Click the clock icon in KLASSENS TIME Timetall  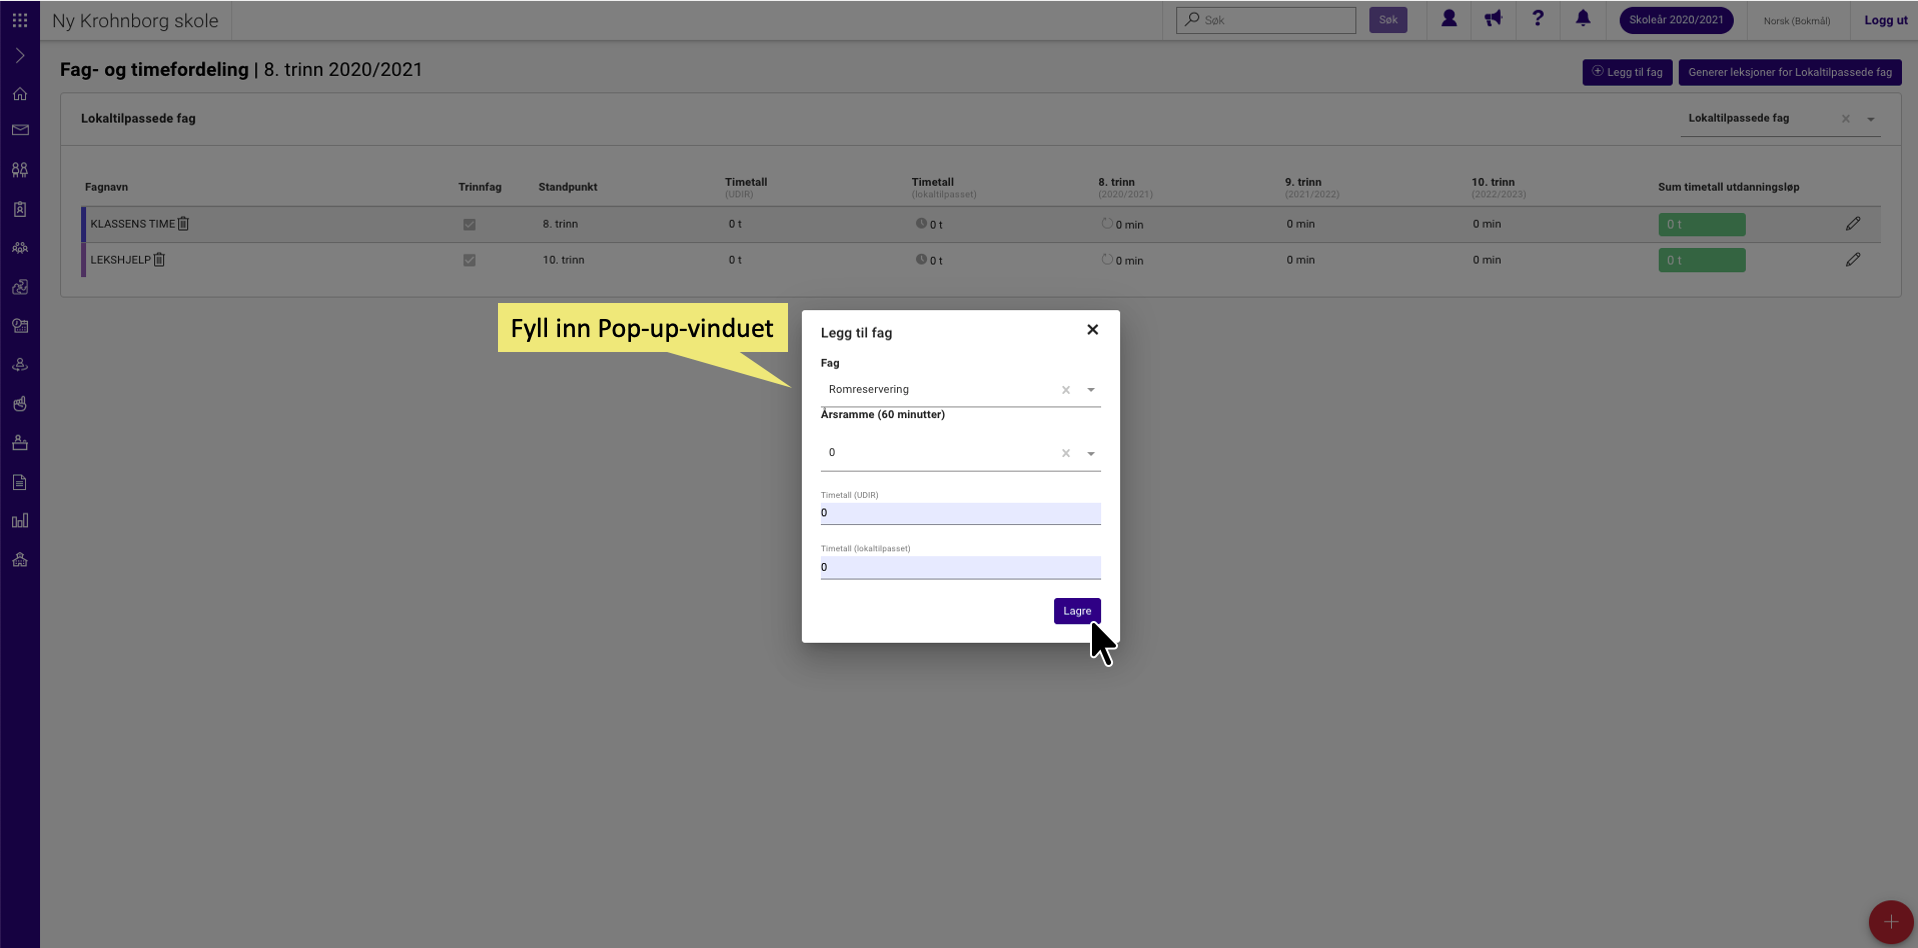tap(921, 224)
